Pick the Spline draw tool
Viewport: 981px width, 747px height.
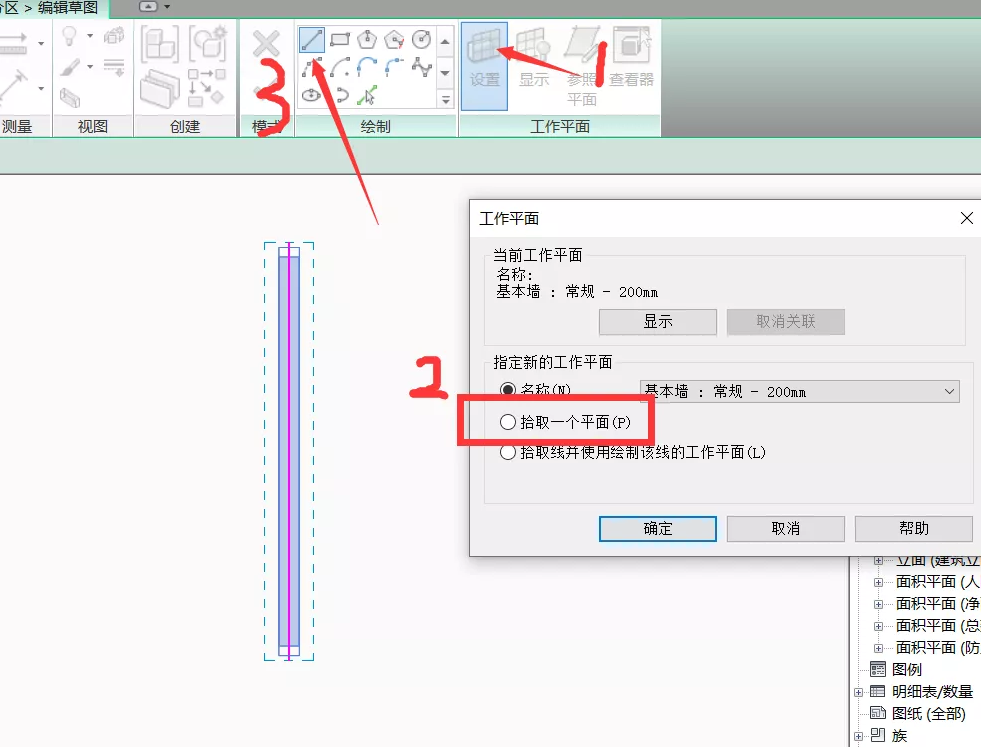pos(421,68)
